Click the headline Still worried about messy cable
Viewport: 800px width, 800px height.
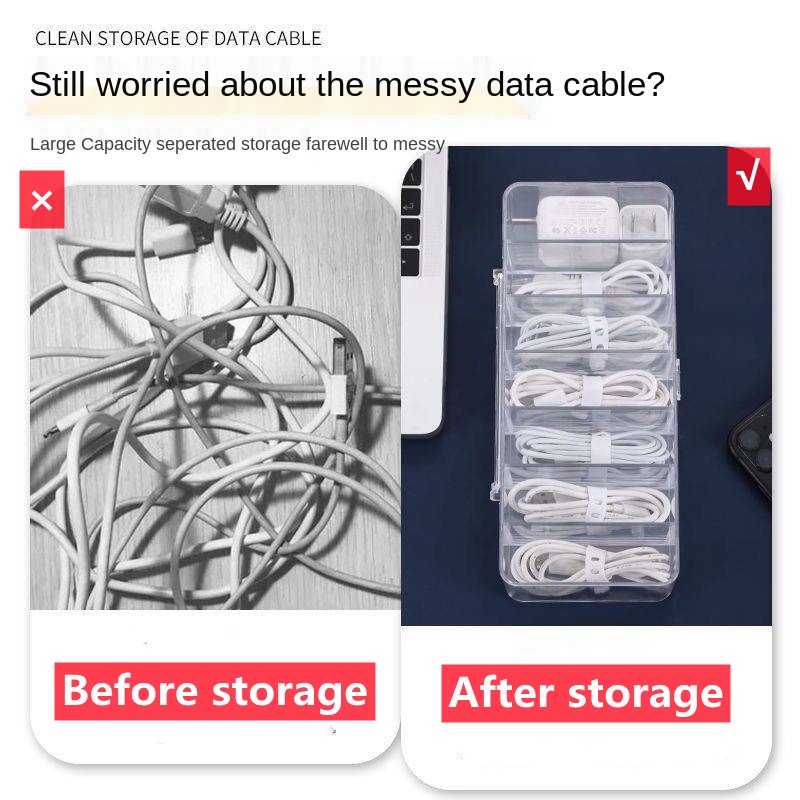click(347, 84)
